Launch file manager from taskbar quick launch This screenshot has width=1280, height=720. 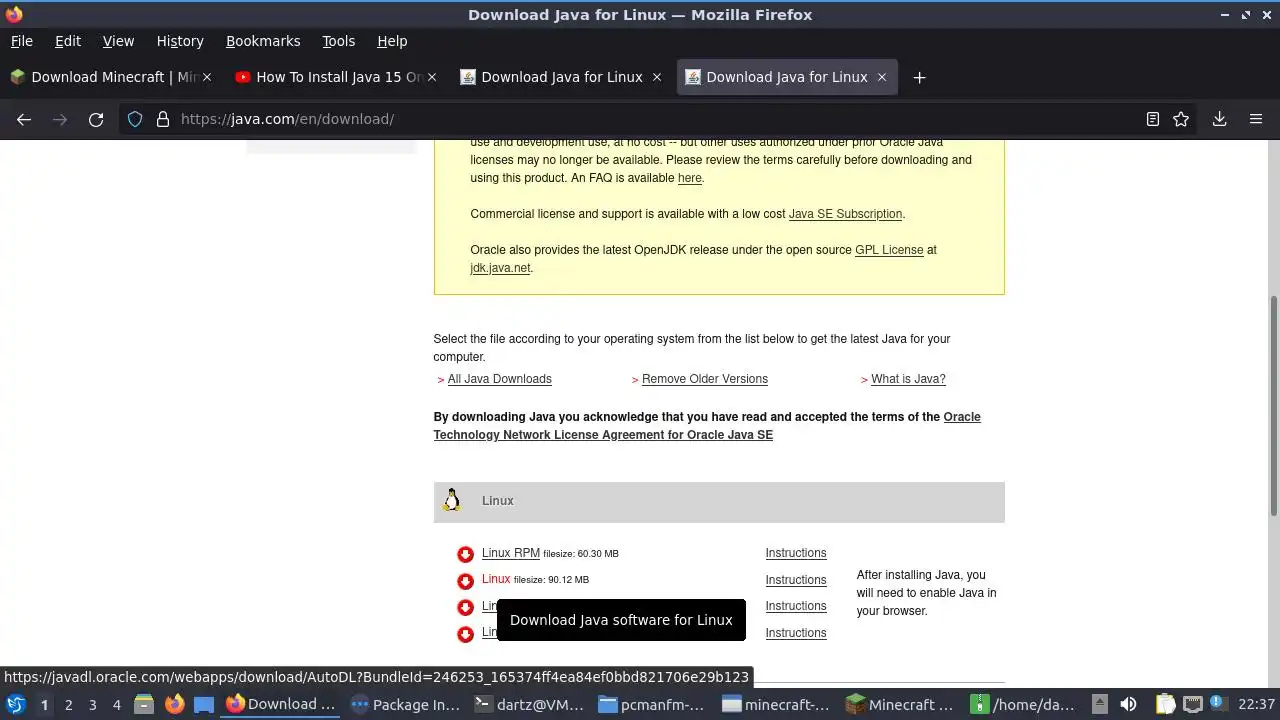pos(143,704)
